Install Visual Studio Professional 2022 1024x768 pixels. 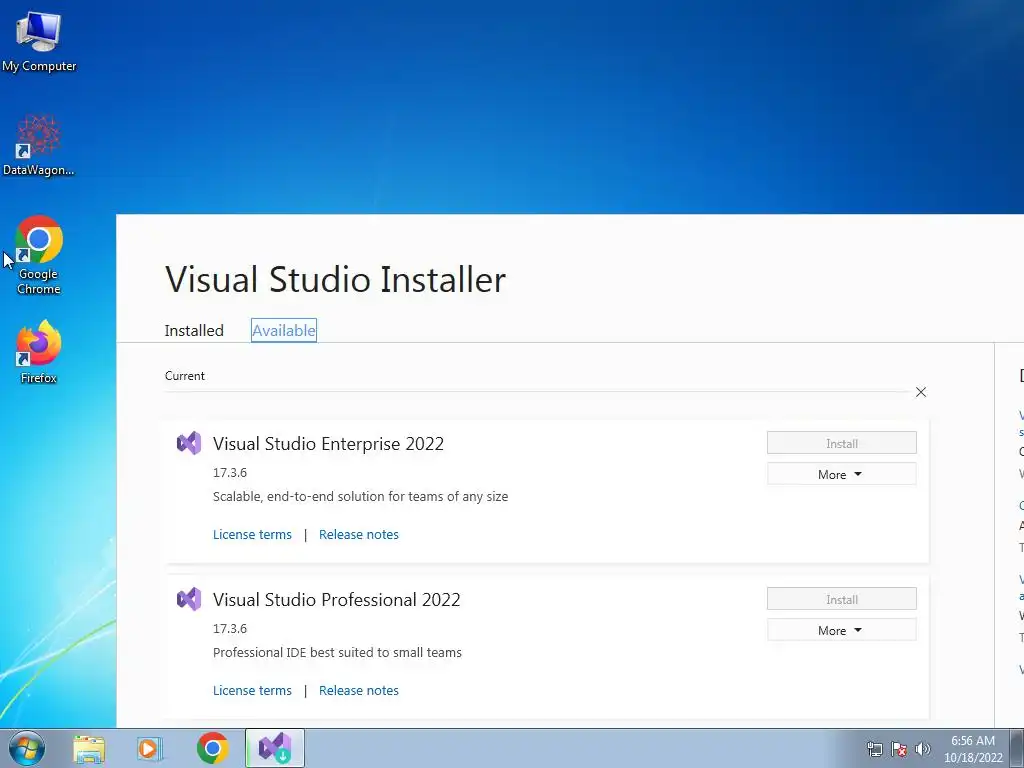coord(842,599)
